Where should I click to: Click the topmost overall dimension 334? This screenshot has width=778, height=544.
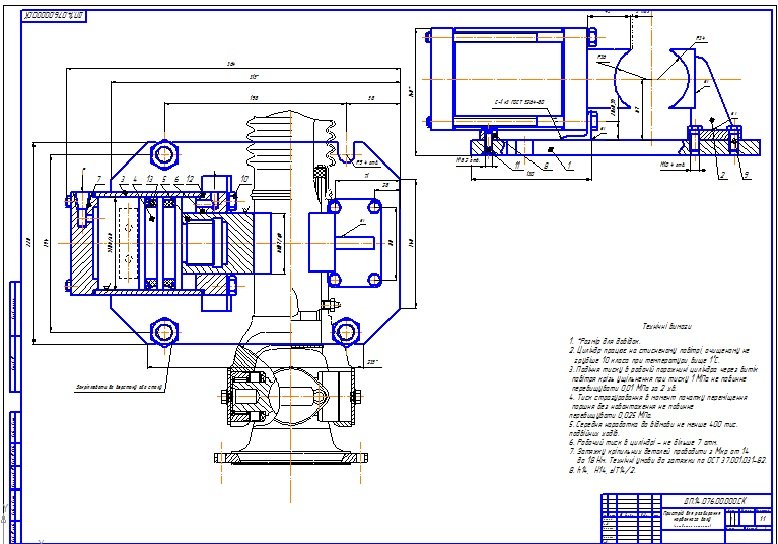[x=231, y=63]
